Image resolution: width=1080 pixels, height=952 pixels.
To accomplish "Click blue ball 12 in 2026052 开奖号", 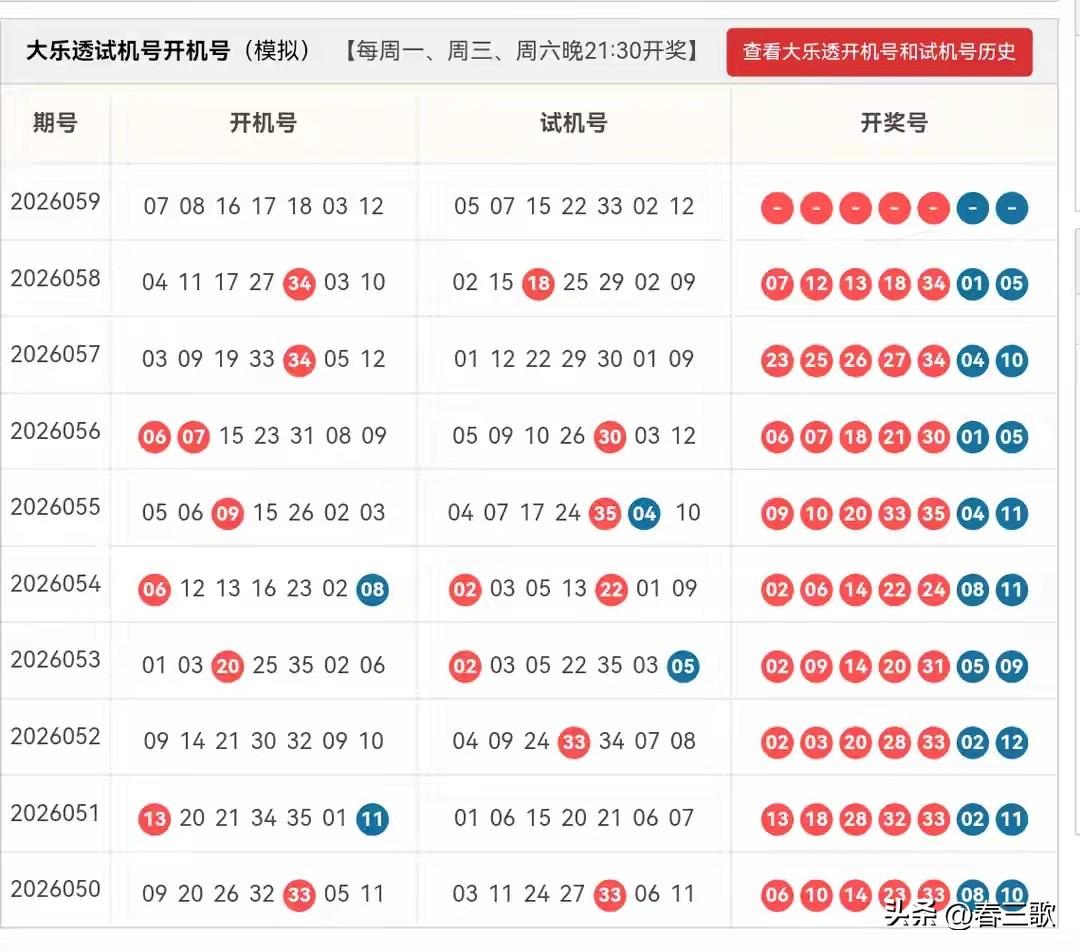I will click(x=1012, y=743).
